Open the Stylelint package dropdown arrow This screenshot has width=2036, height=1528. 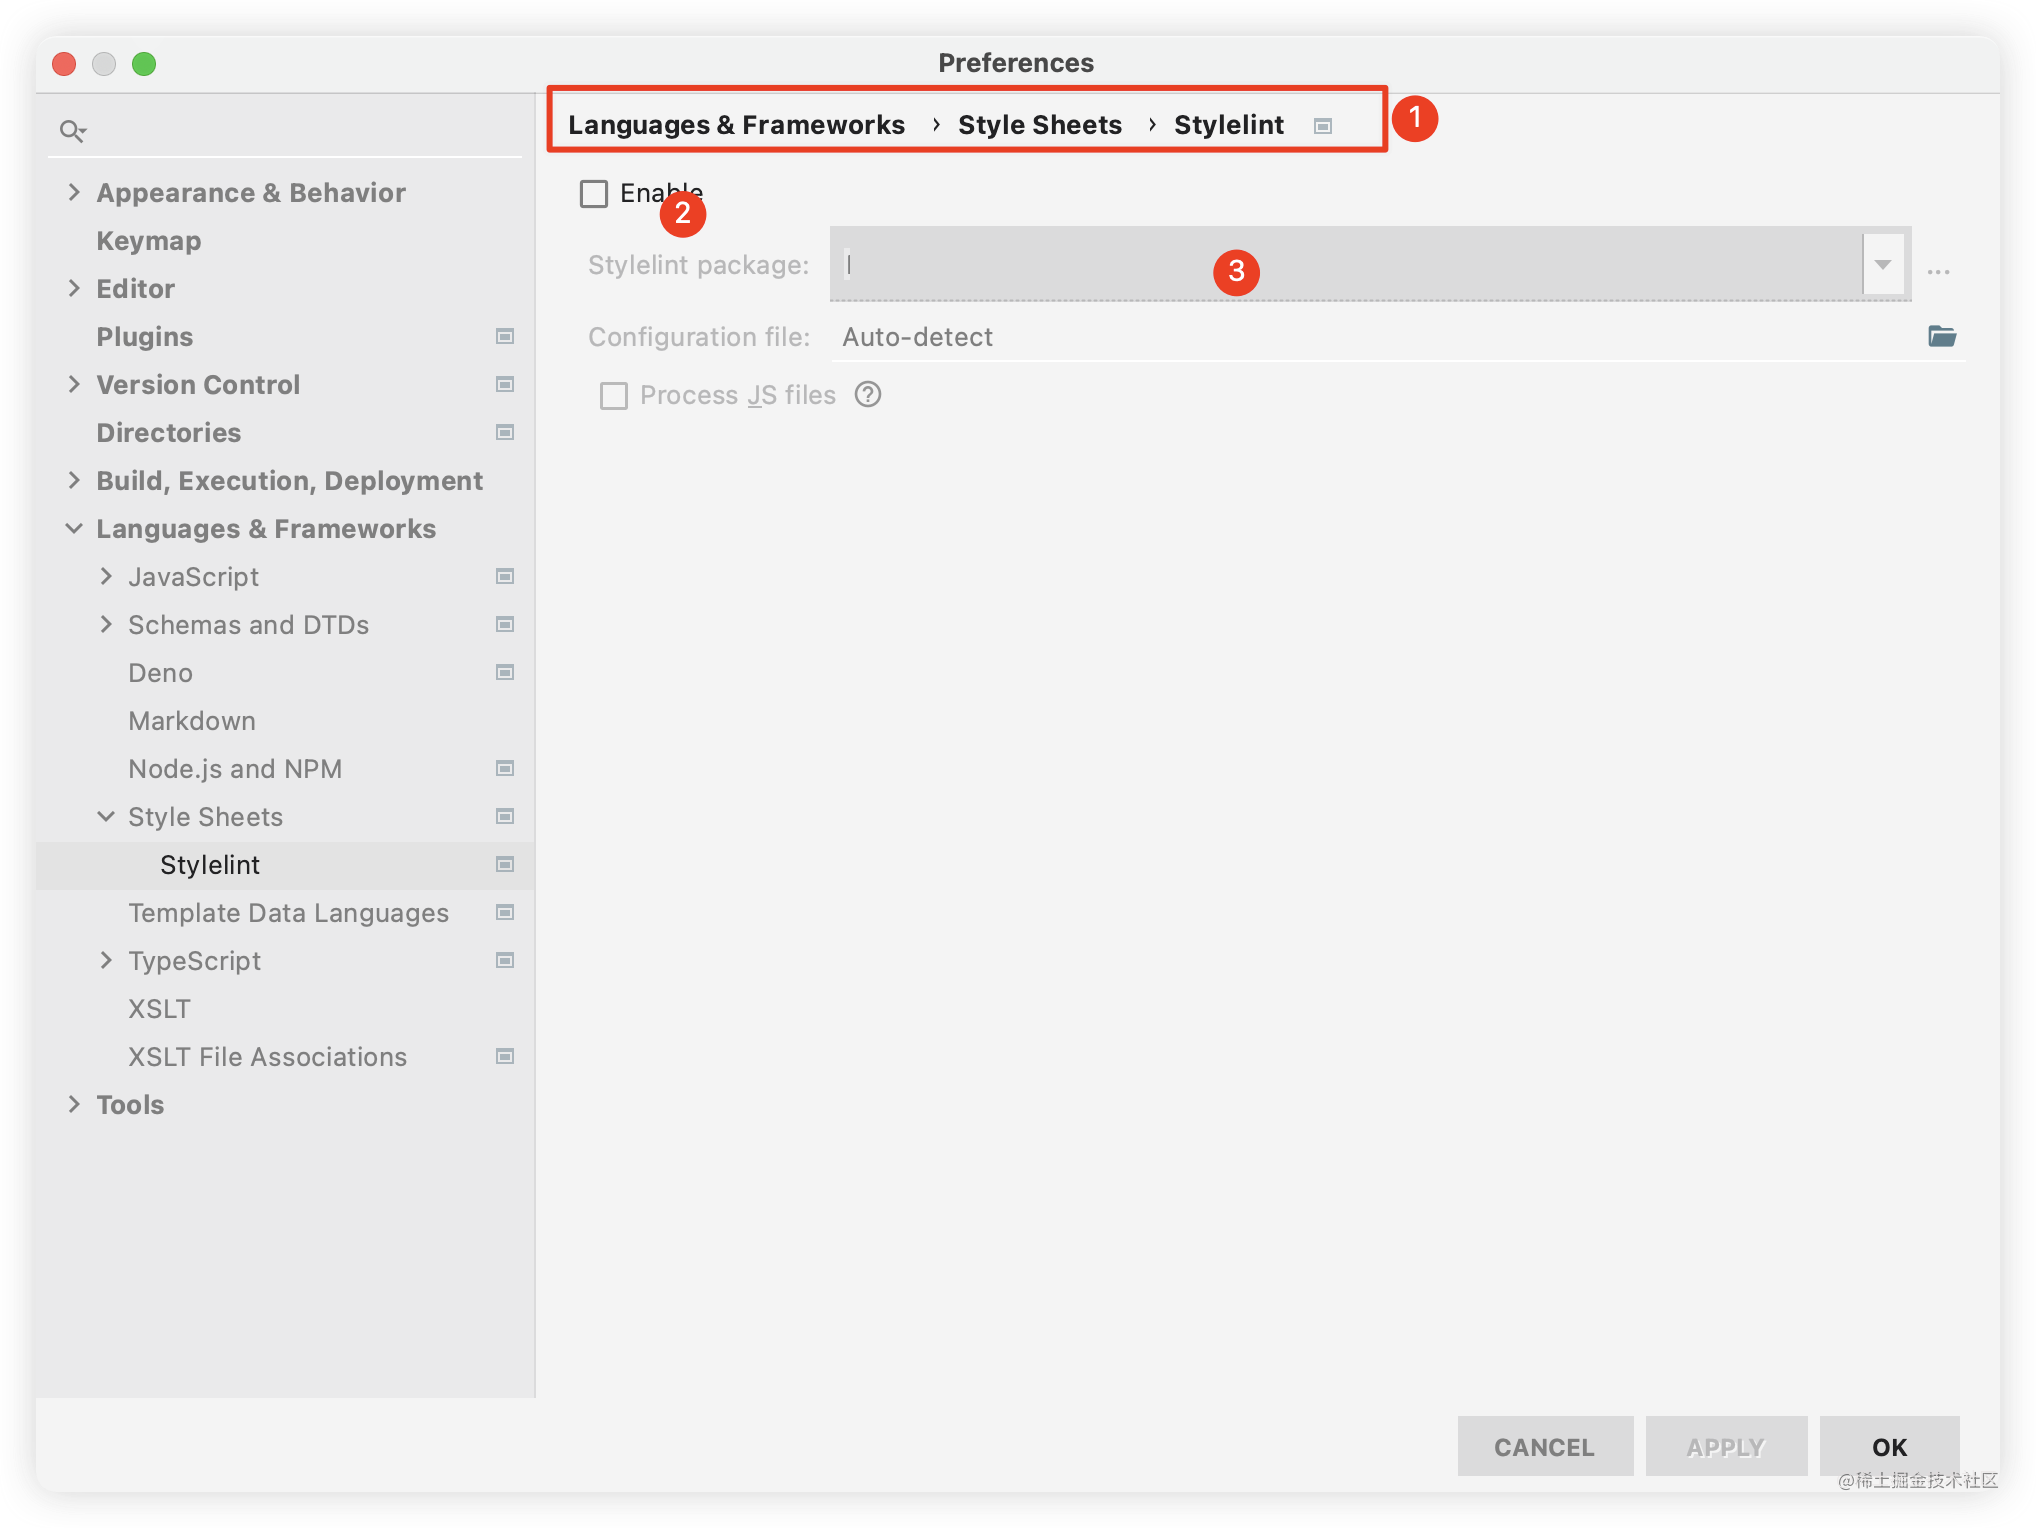pos(1883,265)
